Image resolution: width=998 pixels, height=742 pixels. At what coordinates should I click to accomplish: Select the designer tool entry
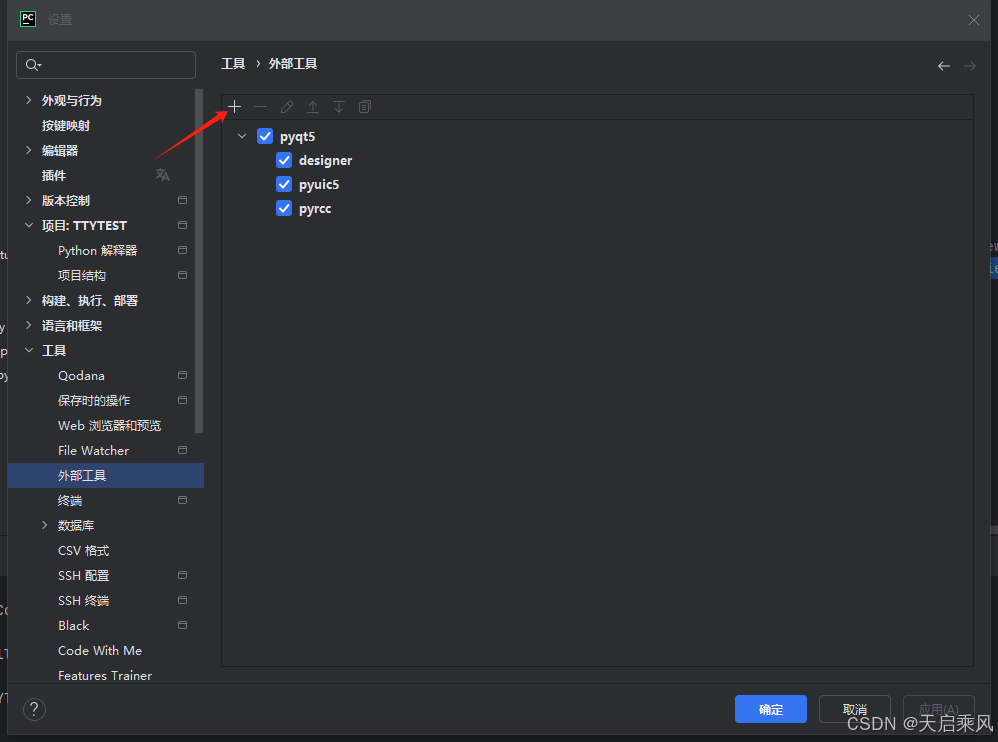click(x=325, y=160)
